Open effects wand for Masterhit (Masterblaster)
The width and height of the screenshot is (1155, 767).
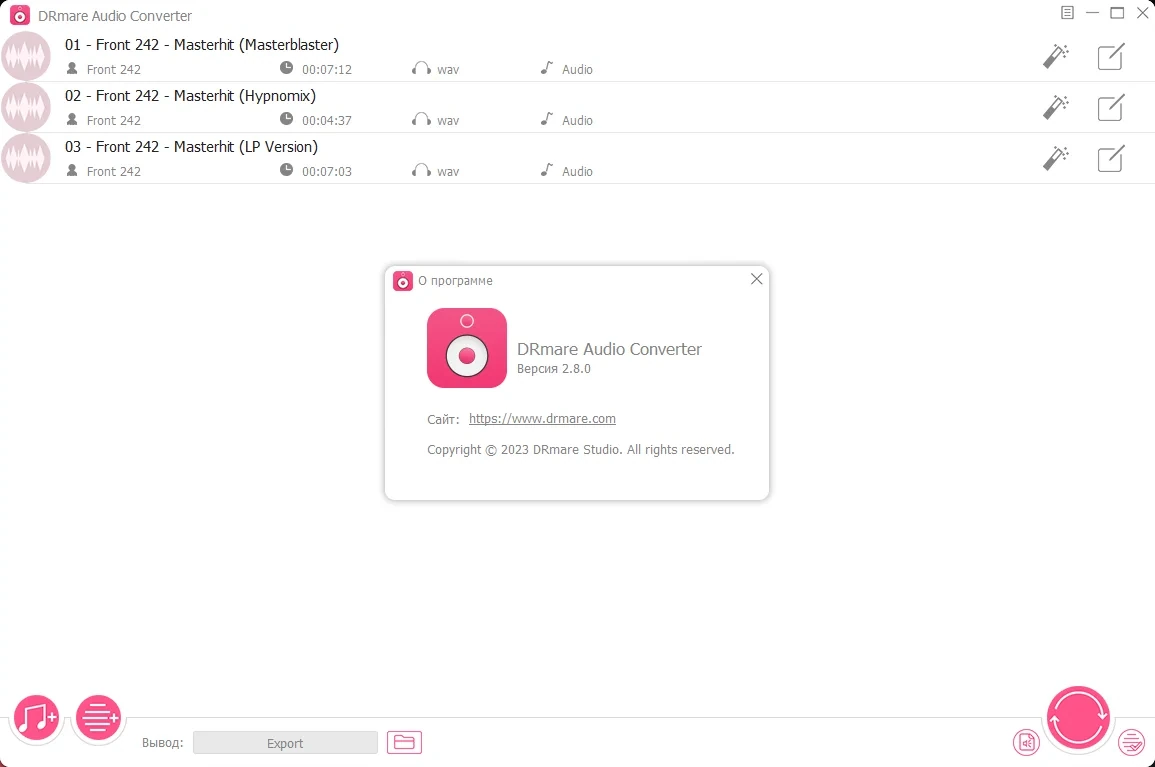click(1056, 56)
